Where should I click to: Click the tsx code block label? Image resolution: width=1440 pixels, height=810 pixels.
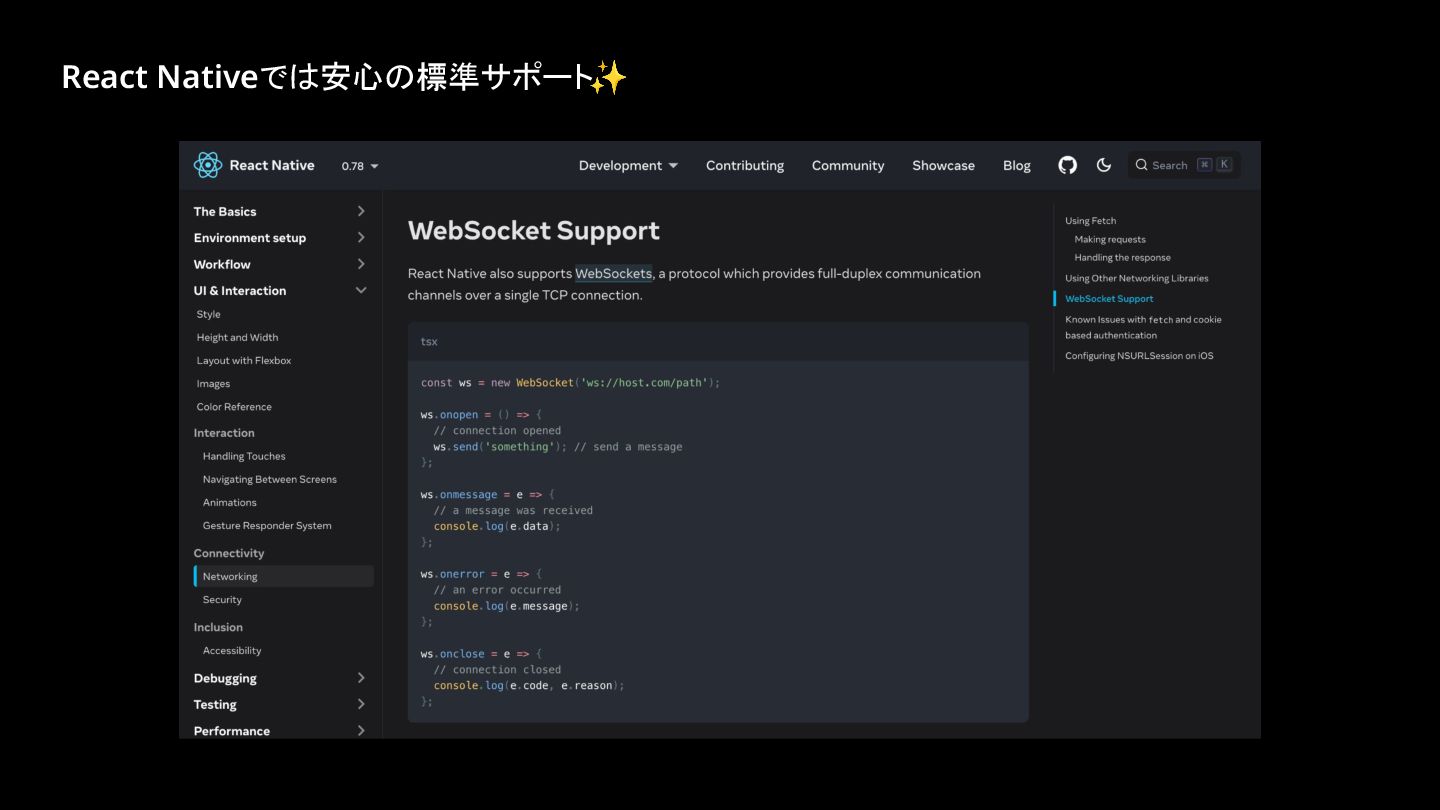tap(429, 341)
